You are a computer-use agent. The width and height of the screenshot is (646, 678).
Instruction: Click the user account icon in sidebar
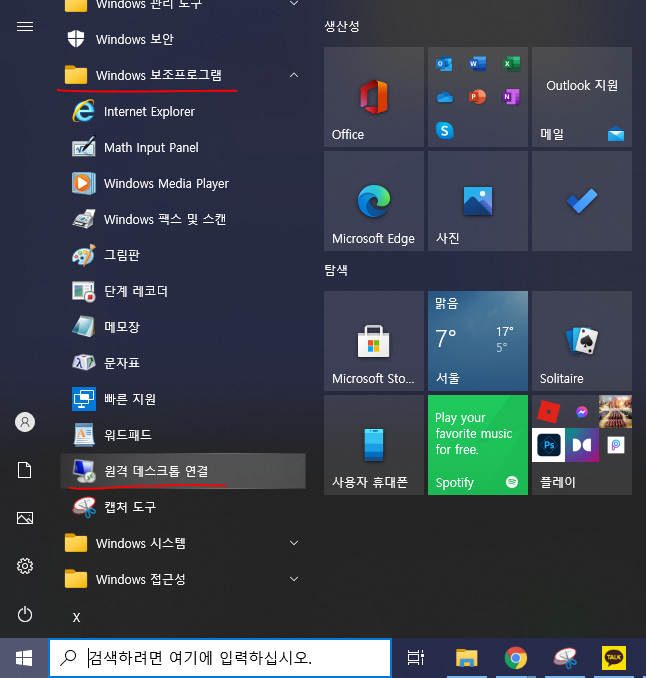(x=25, y=422)
